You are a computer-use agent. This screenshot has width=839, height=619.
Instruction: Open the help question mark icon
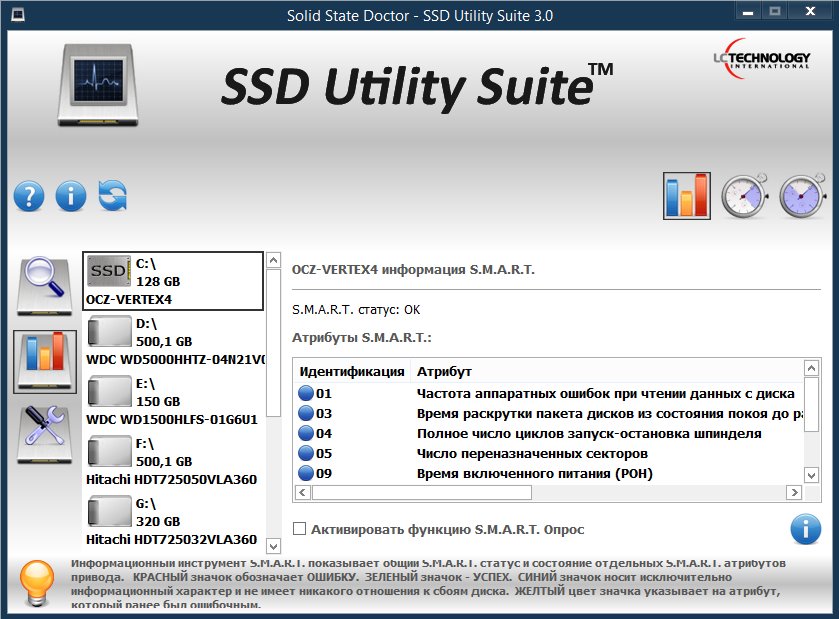(29, 196)
